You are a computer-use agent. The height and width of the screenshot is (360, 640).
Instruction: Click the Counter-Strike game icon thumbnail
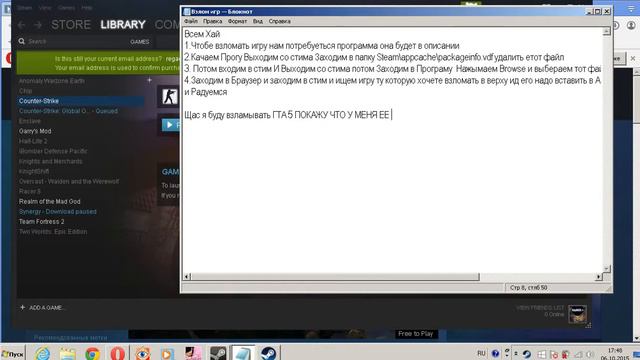click(x=169, y=97)
